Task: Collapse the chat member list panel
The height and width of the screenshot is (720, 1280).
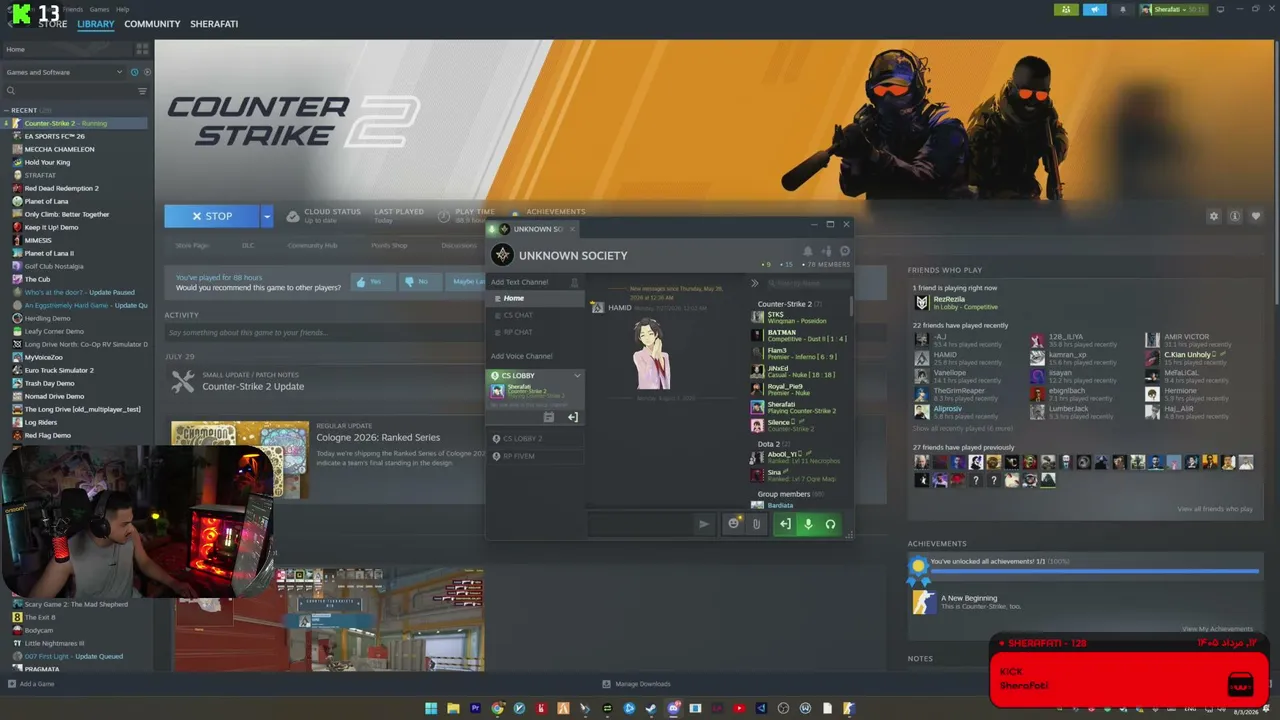Action: pyautogui.click(x=755, y=283)
